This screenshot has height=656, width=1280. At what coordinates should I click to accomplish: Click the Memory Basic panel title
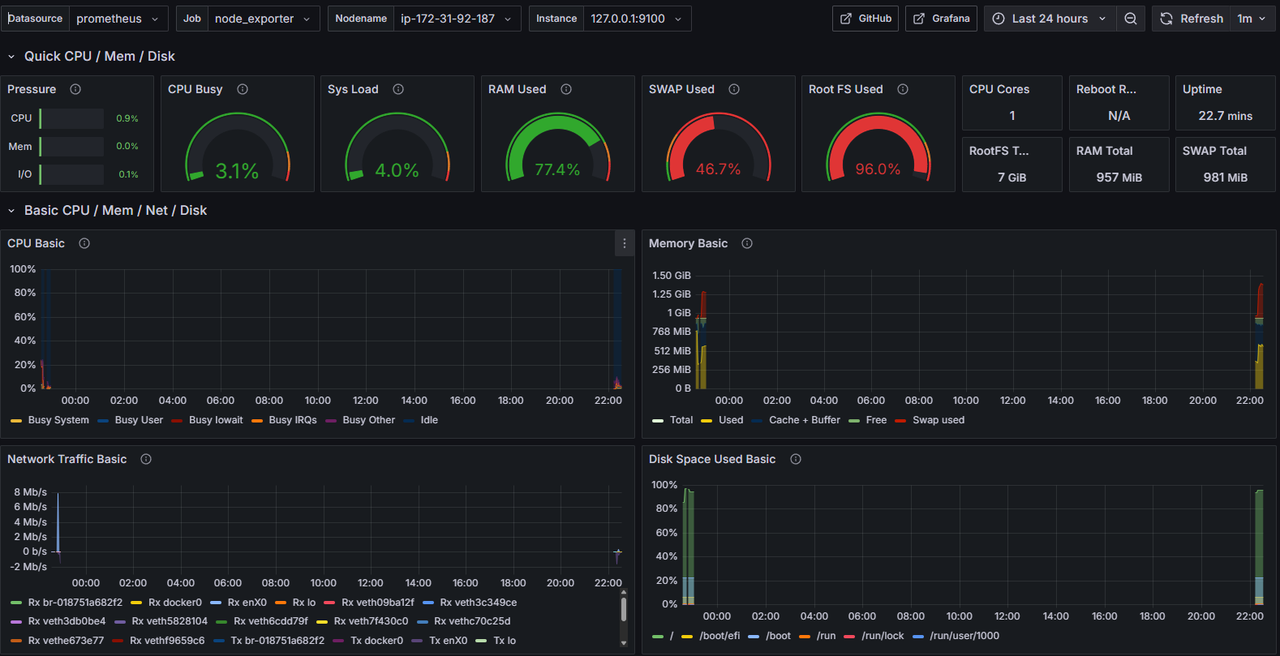tap(688, 243)
